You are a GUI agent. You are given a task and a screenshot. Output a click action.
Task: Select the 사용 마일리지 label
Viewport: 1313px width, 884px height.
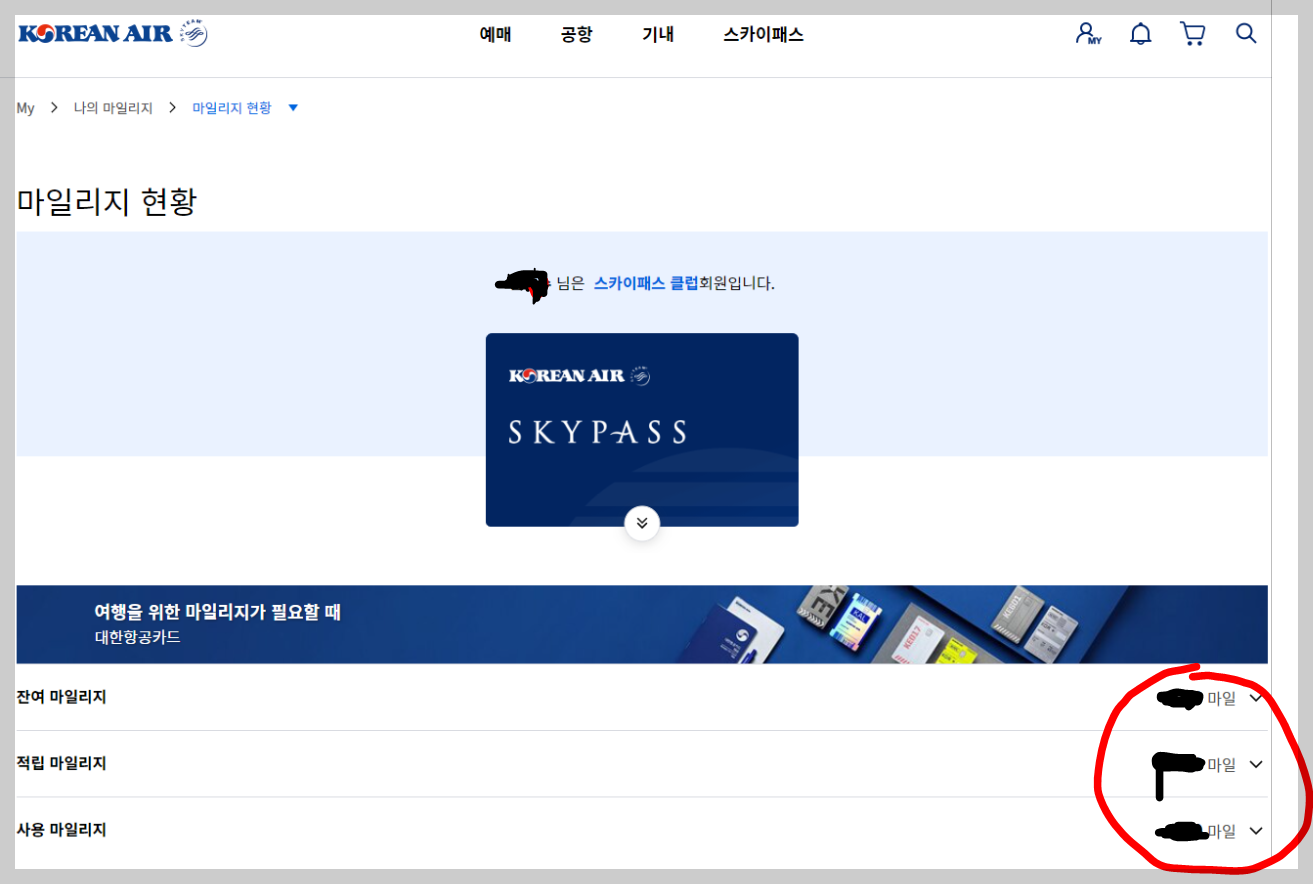point(61,830)
